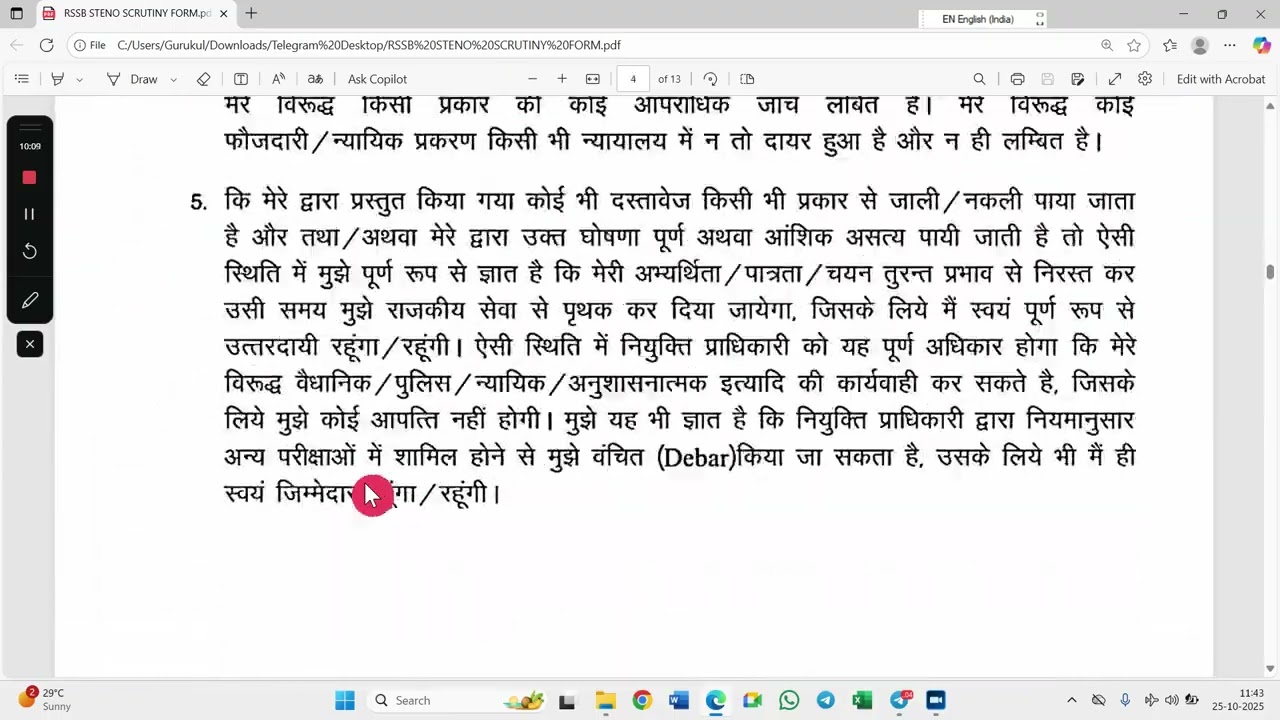Toggle fit to width view
This screenshot has width=1280, height=720.
point(593,79)
